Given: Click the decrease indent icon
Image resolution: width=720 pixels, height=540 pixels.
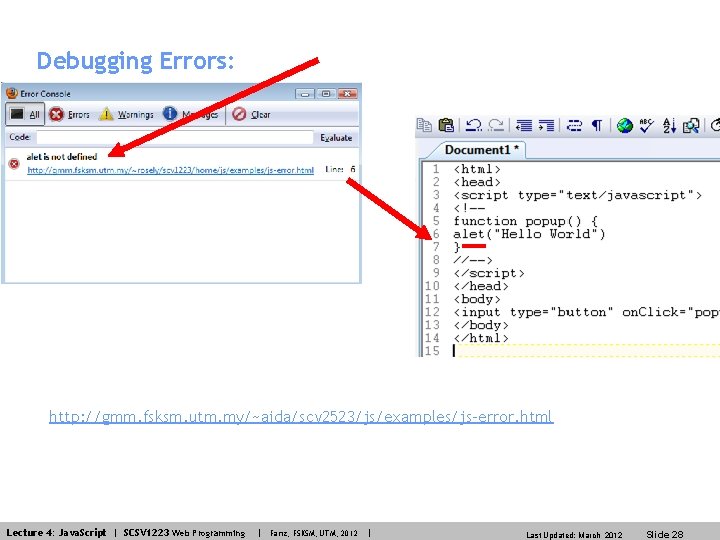Looking at the screenshot, I should click(x=524, y=125).
